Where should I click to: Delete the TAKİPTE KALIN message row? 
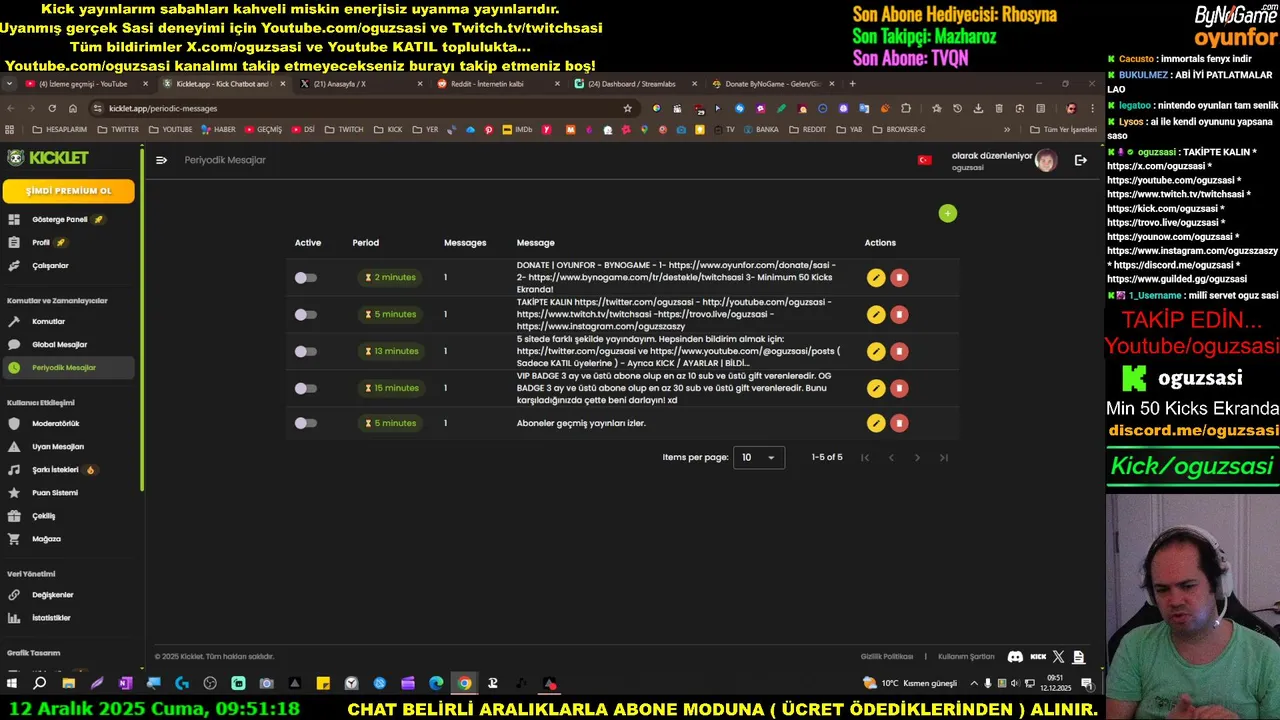tap(899, 315)
